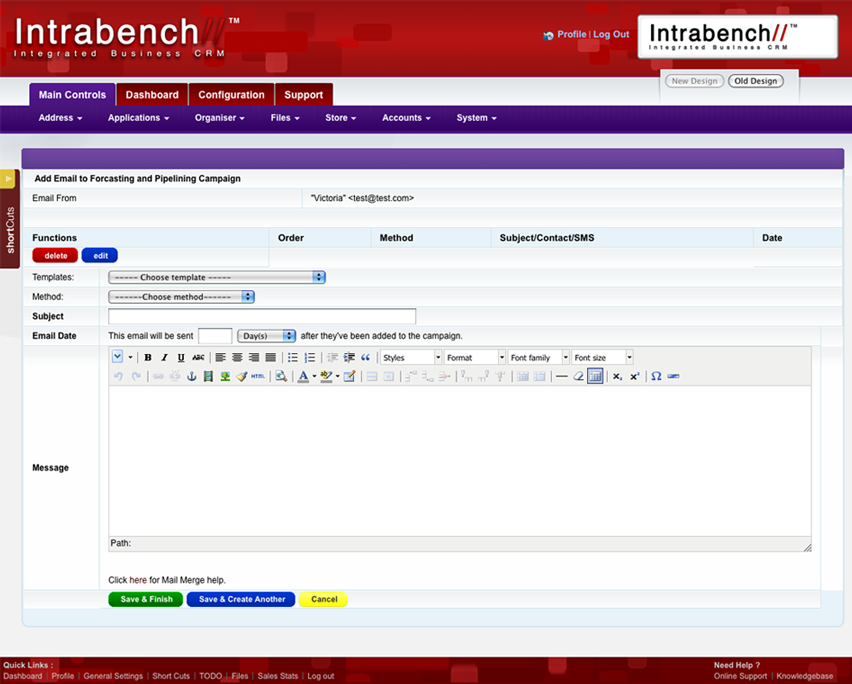
Task: Open the Format dropdown in editor
Action: click(x=475, y=357)
